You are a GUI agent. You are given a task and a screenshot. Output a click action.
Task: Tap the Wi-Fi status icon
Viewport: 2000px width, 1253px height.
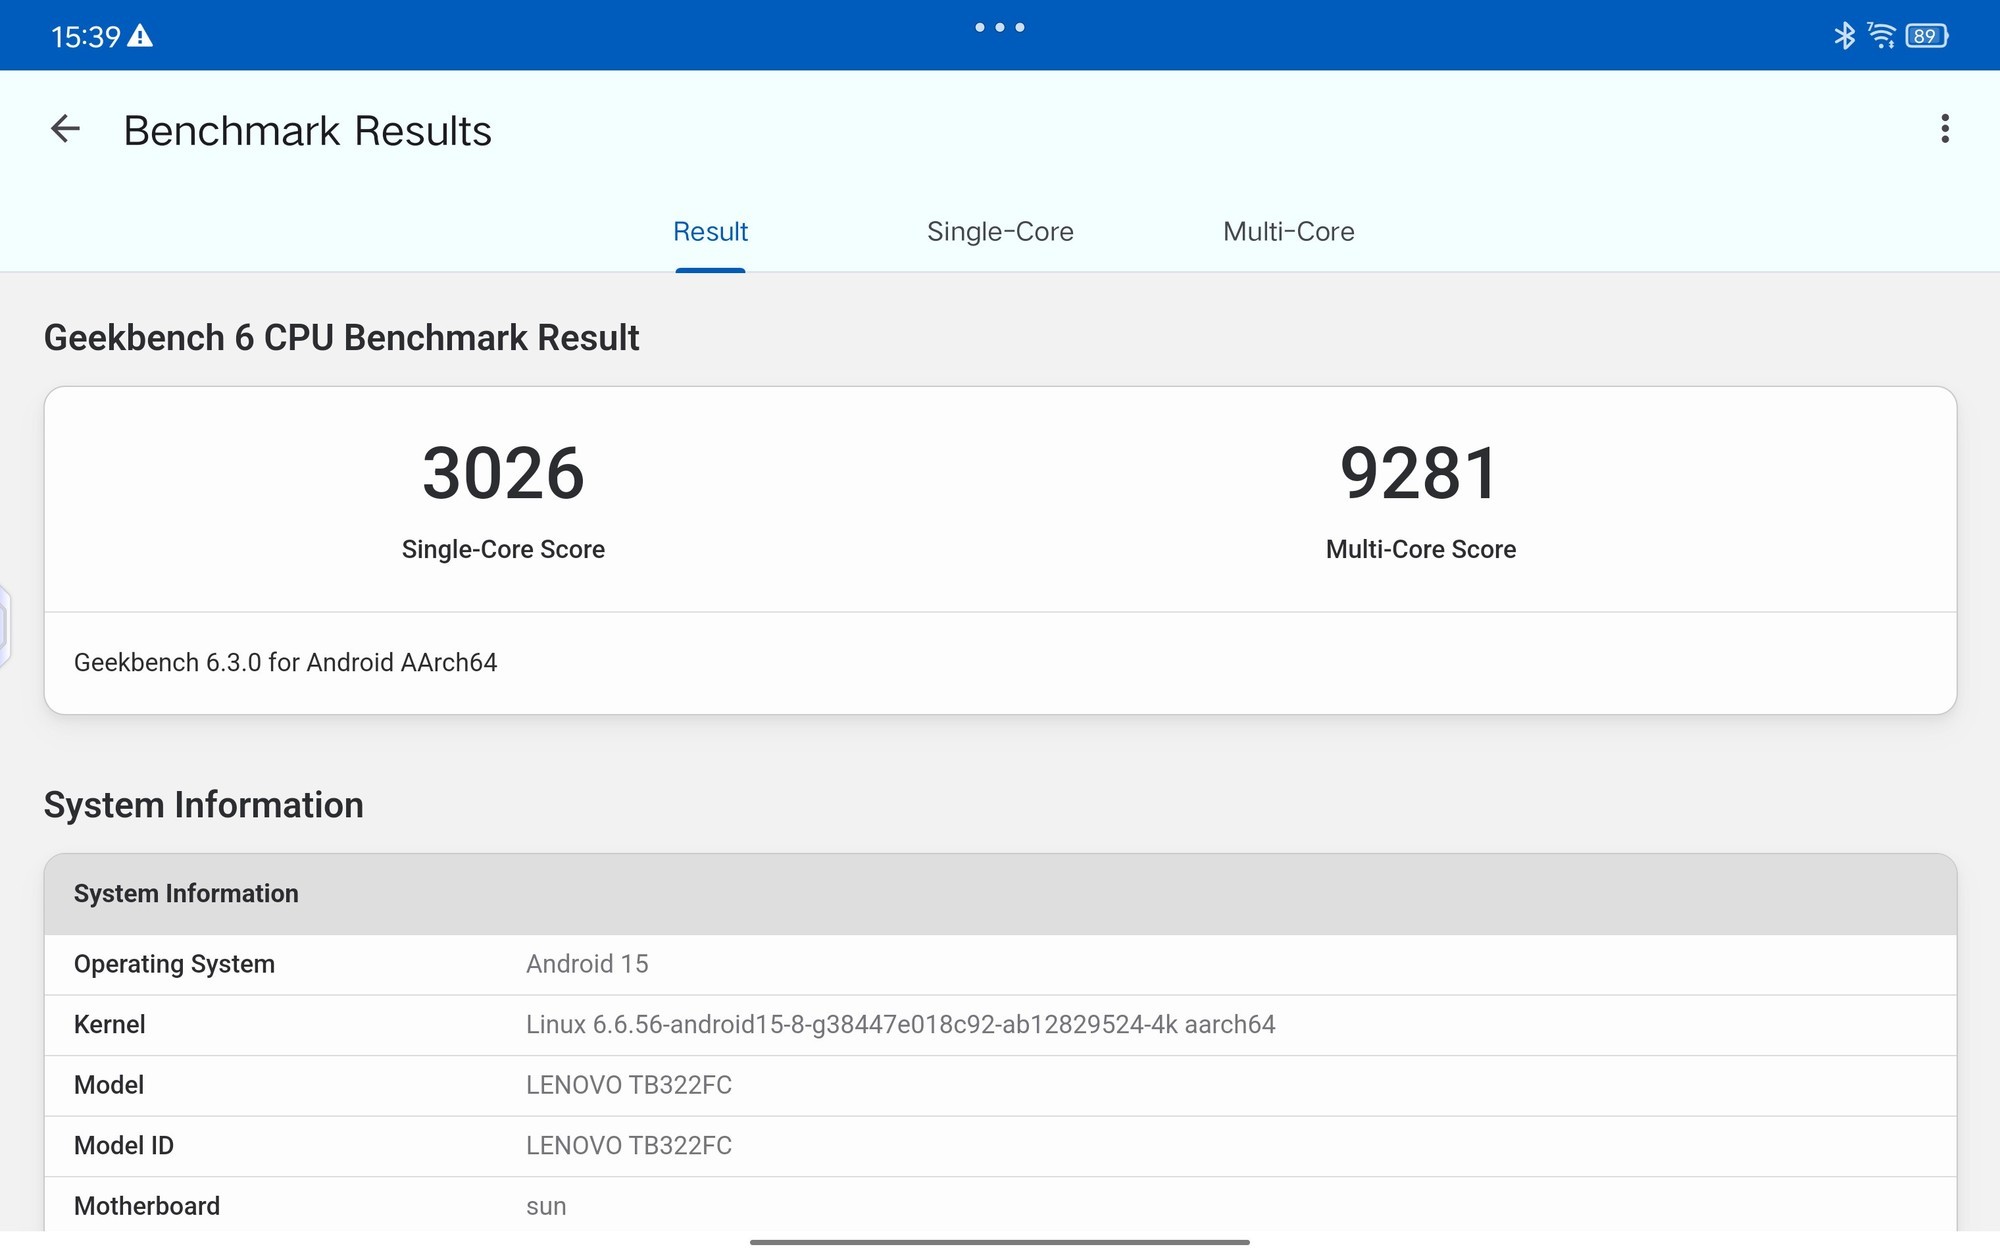click(x=1881, y=36)
